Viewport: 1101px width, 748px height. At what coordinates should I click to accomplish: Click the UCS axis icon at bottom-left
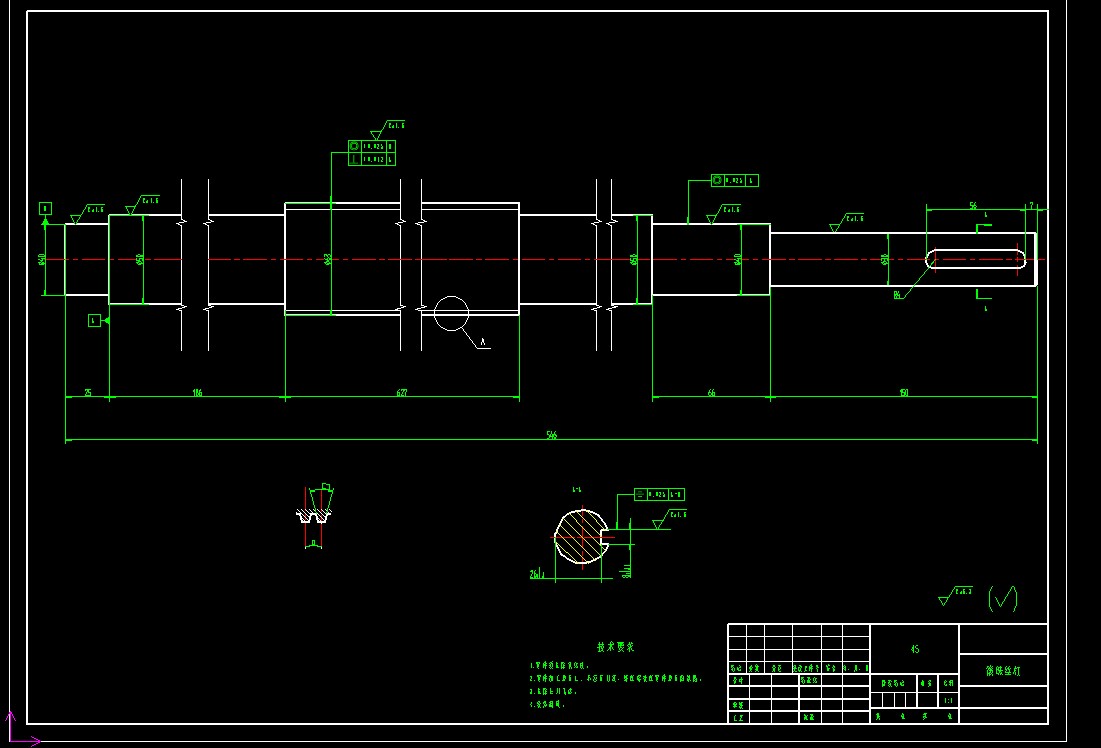pyautogui.click(x=21, y=729)
